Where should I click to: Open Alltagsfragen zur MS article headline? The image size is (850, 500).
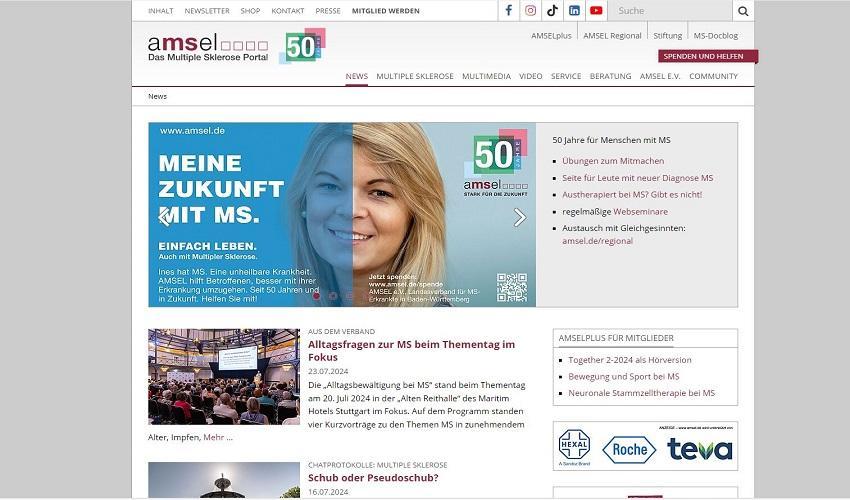[x=411, y=350]
